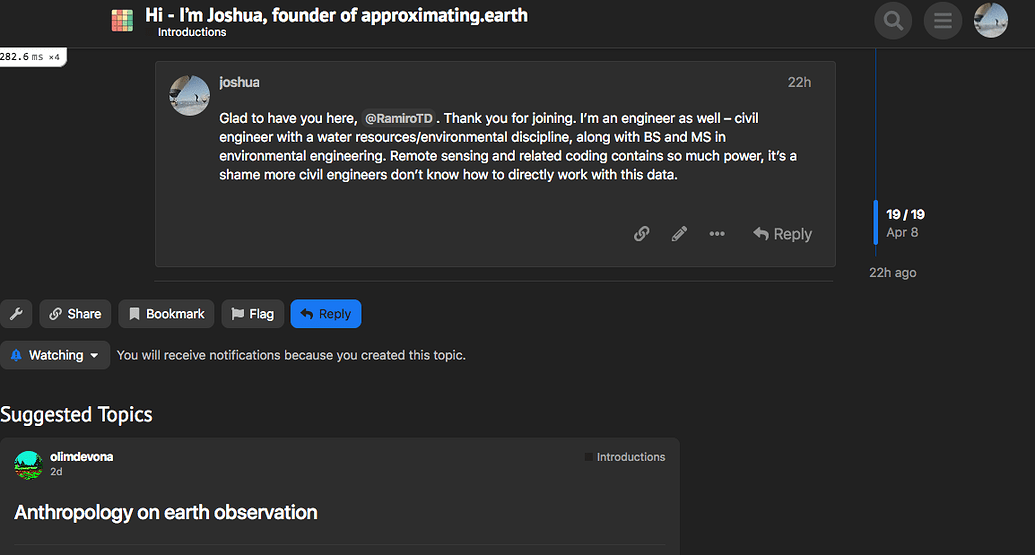The image size is (1035, 555).
Task: Open the @RamiroTD mention link
Action: click(400, 118)
